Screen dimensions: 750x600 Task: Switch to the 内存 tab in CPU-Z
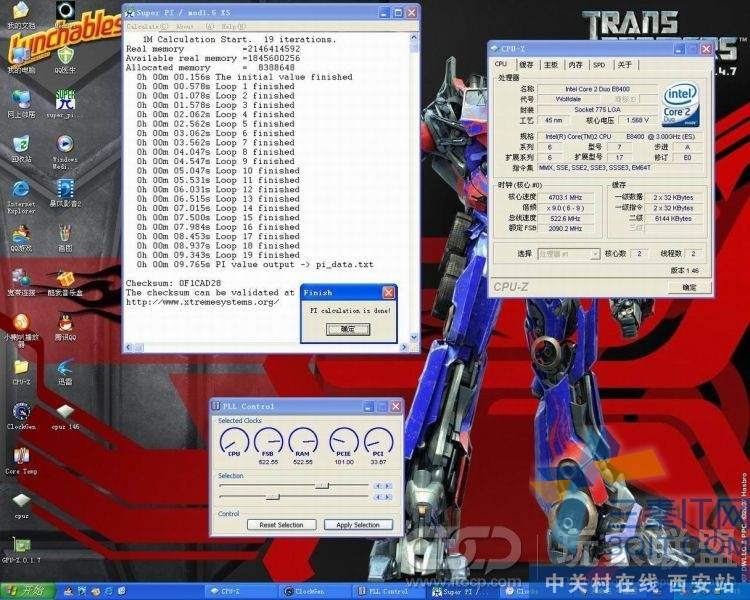pyautogui.click(x=576, y=65)
